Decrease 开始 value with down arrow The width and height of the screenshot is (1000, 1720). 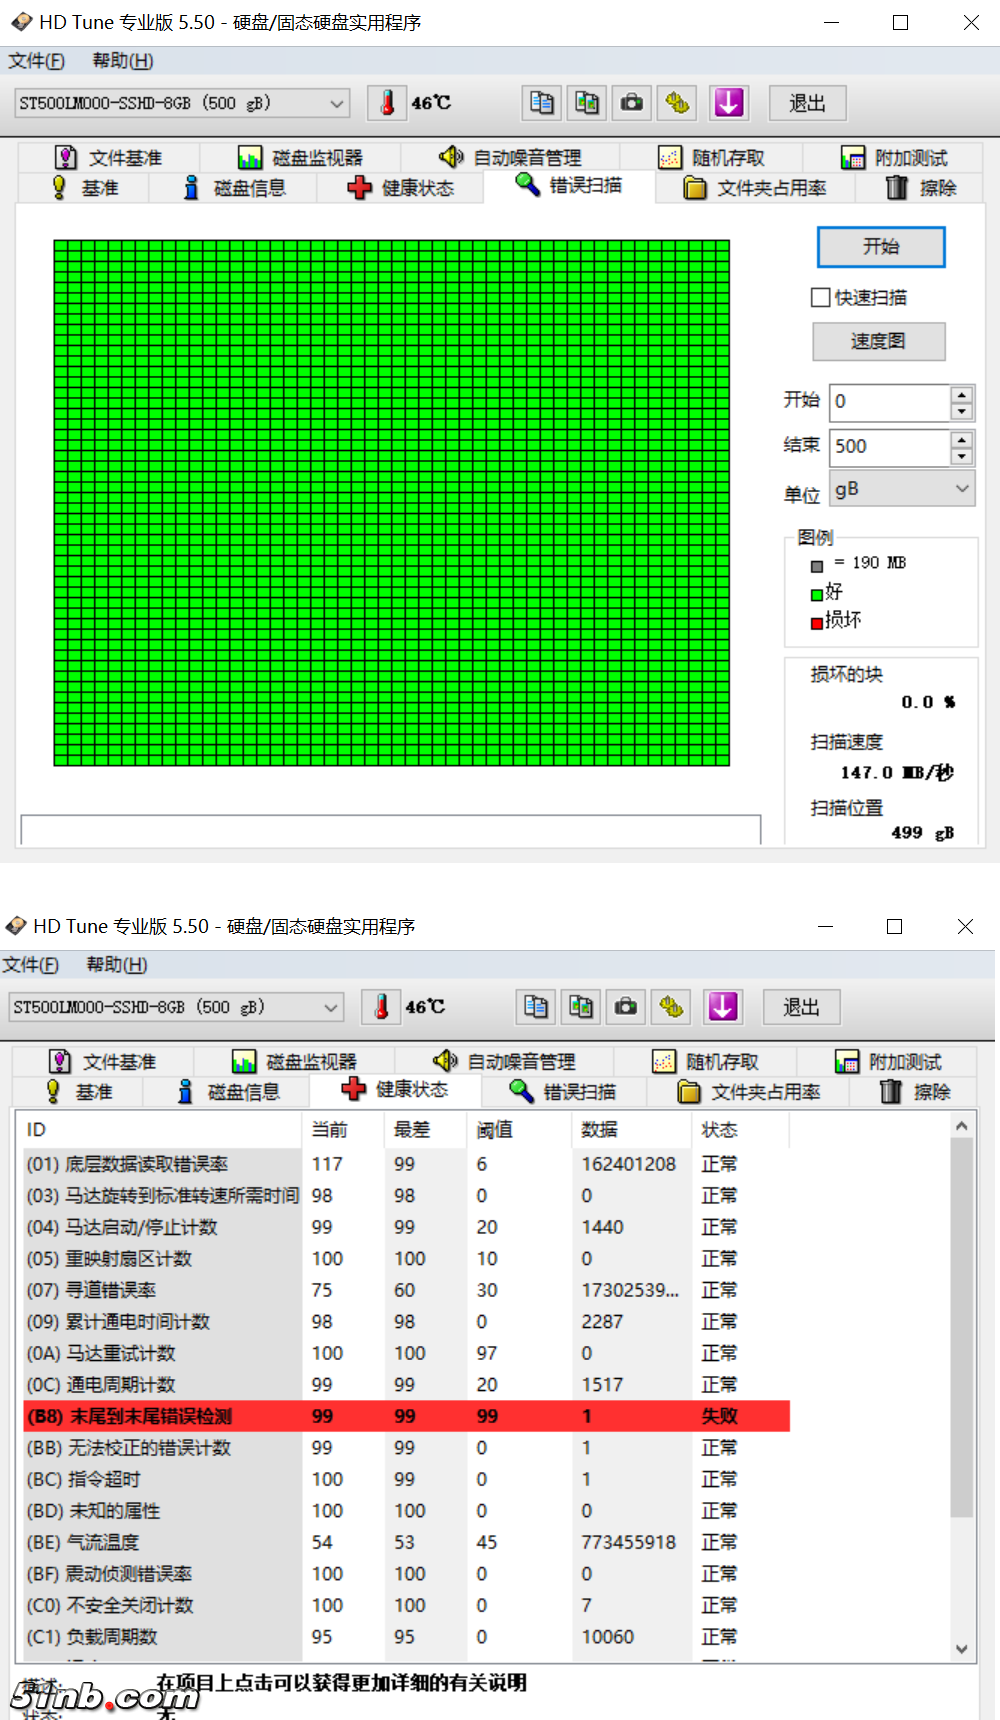(961, 411)
